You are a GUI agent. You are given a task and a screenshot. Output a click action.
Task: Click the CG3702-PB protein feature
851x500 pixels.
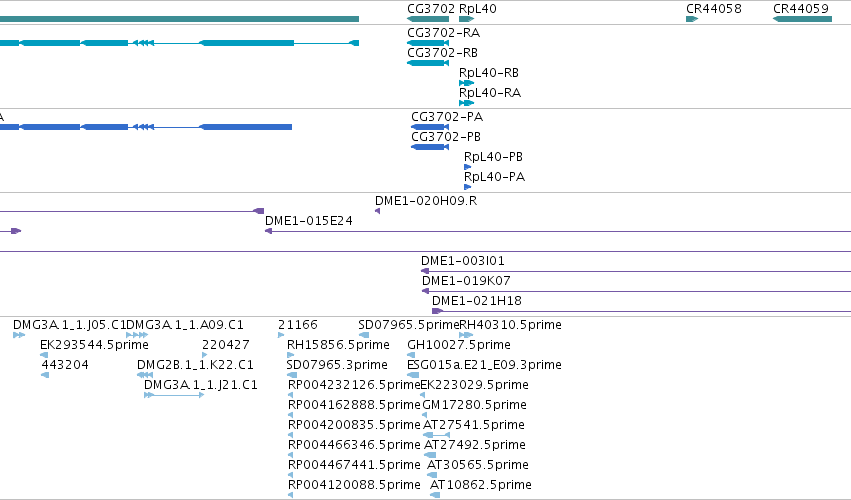(x=430, y=147)
